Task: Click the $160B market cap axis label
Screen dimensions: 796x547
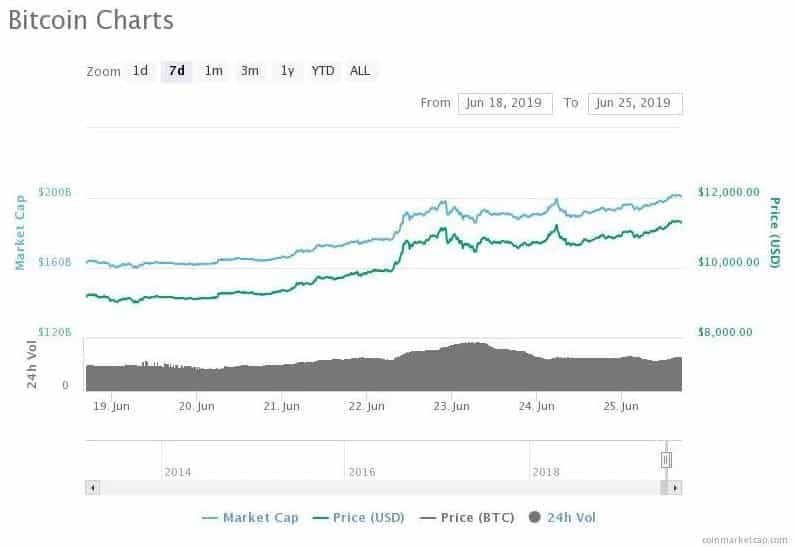Action: 55,262
